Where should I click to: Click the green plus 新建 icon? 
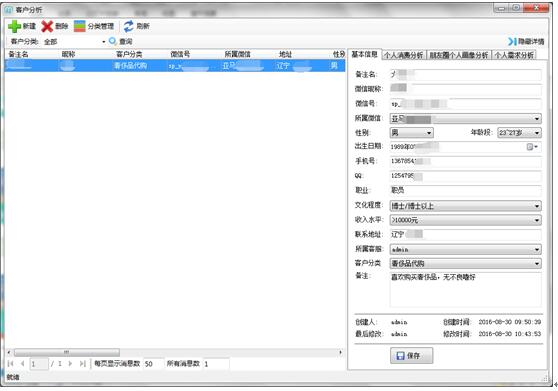coord(15,26)
